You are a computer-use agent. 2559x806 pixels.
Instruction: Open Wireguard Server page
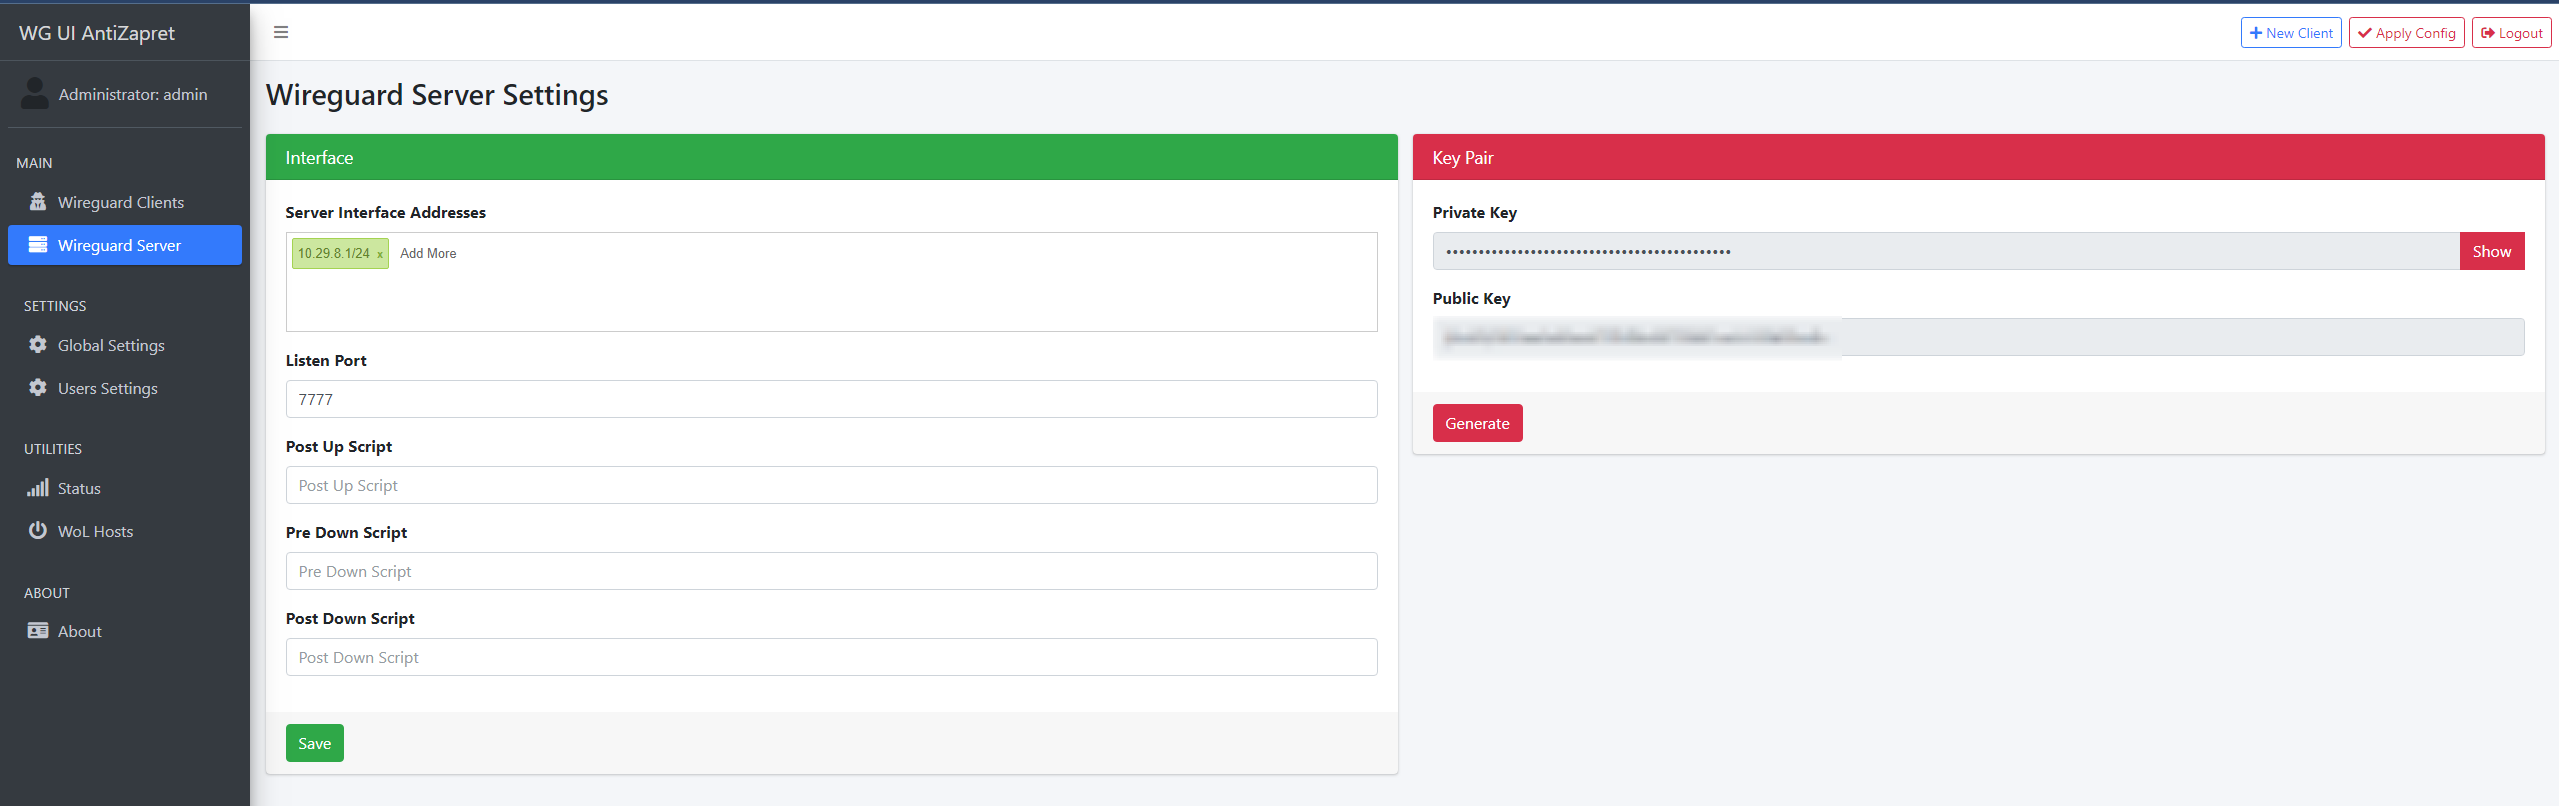click(x=125, y=245)
